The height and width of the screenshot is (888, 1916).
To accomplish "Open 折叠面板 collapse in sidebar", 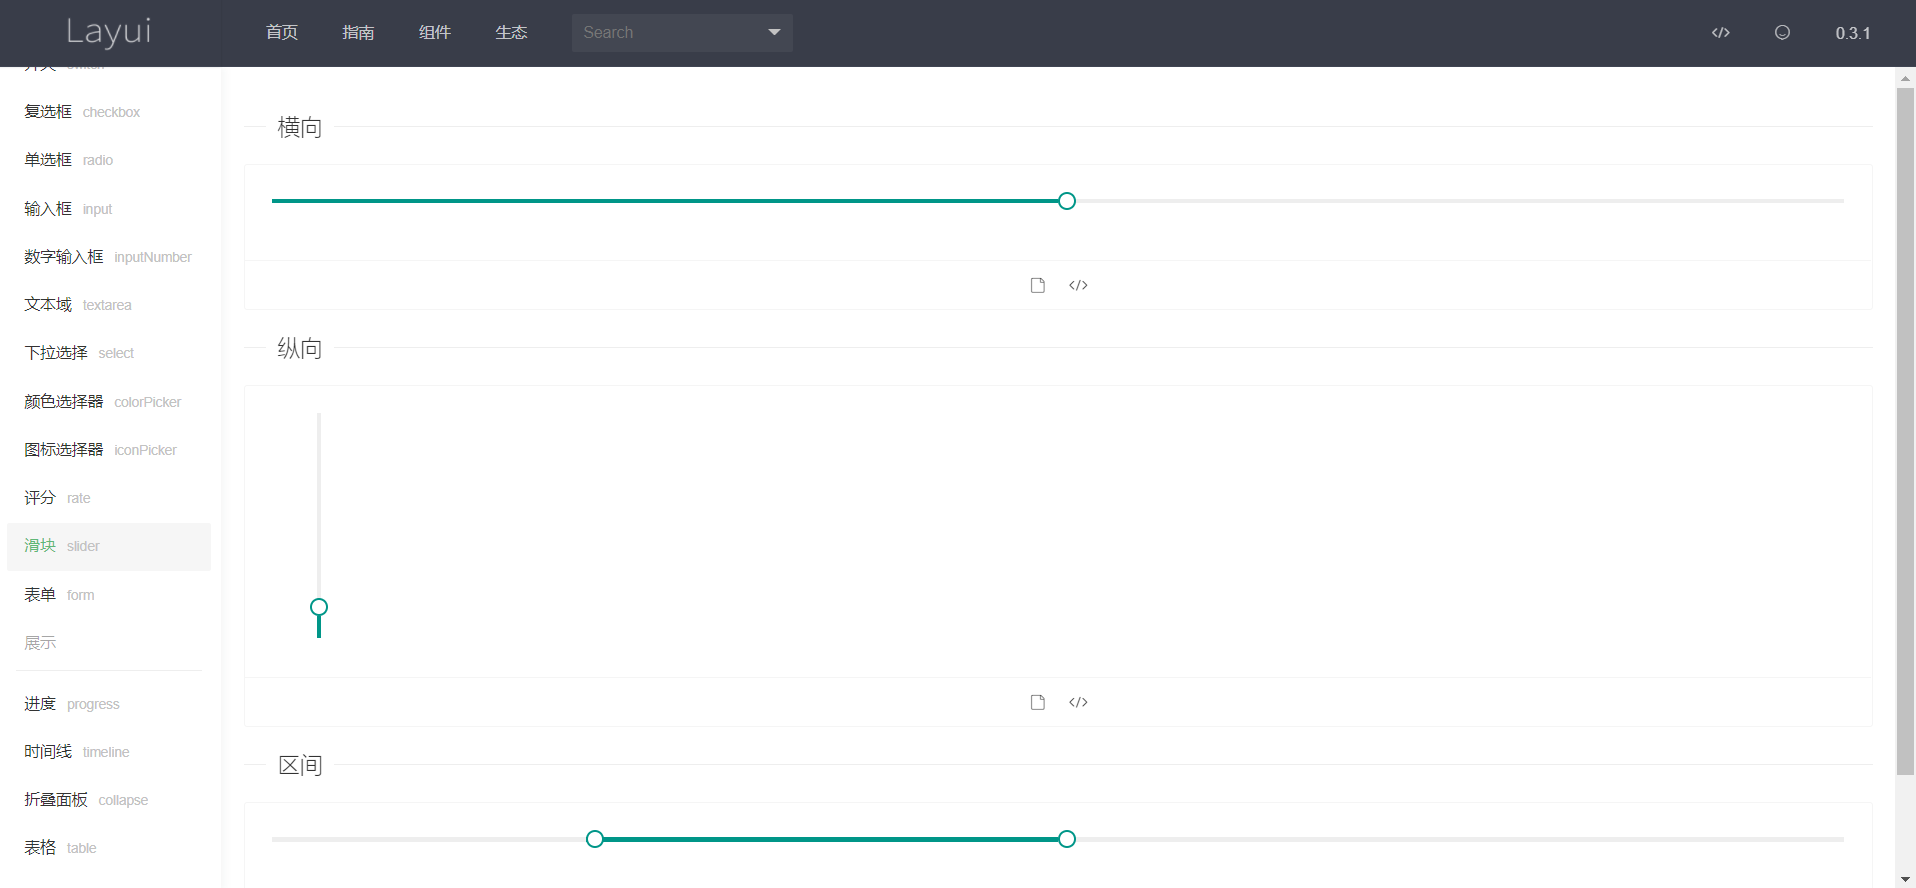I will point(109,800).
